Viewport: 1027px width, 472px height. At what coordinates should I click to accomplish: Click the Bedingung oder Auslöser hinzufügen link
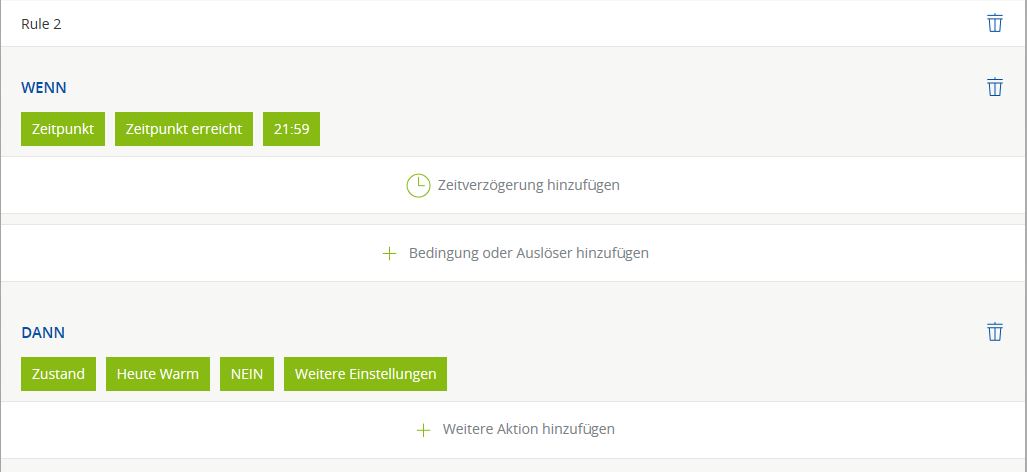(528, 253)
